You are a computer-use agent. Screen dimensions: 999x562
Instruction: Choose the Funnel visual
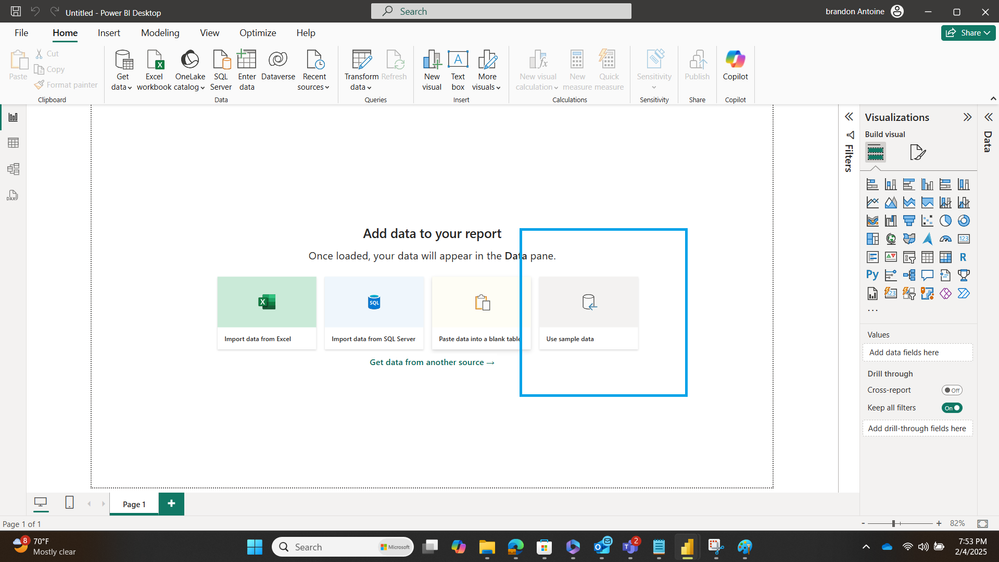coord(909,221)
